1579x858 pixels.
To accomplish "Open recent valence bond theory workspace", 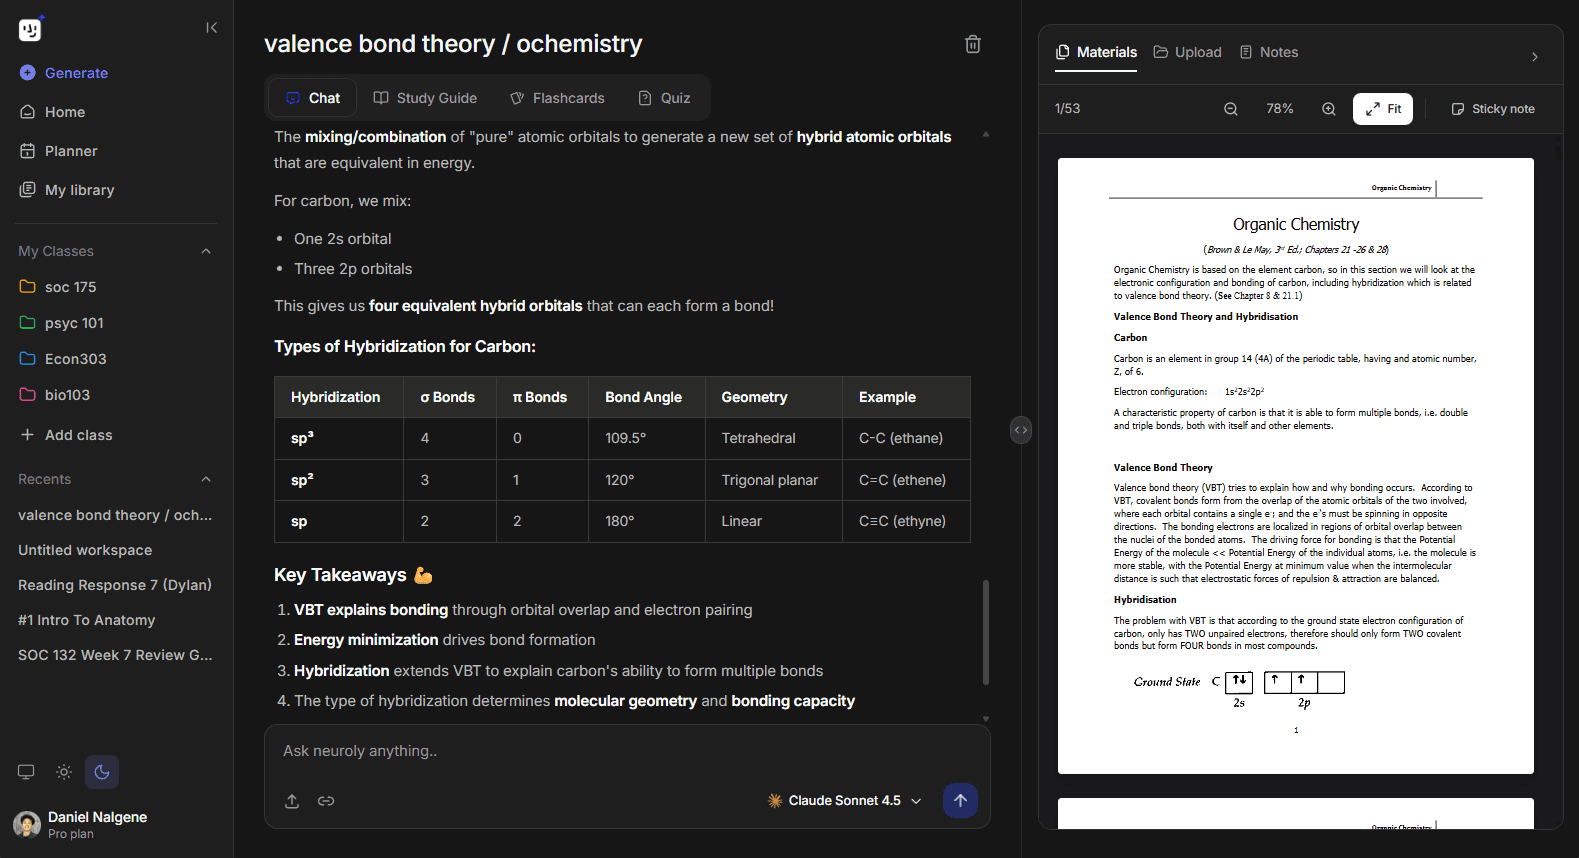I will (x=117, y=515).
